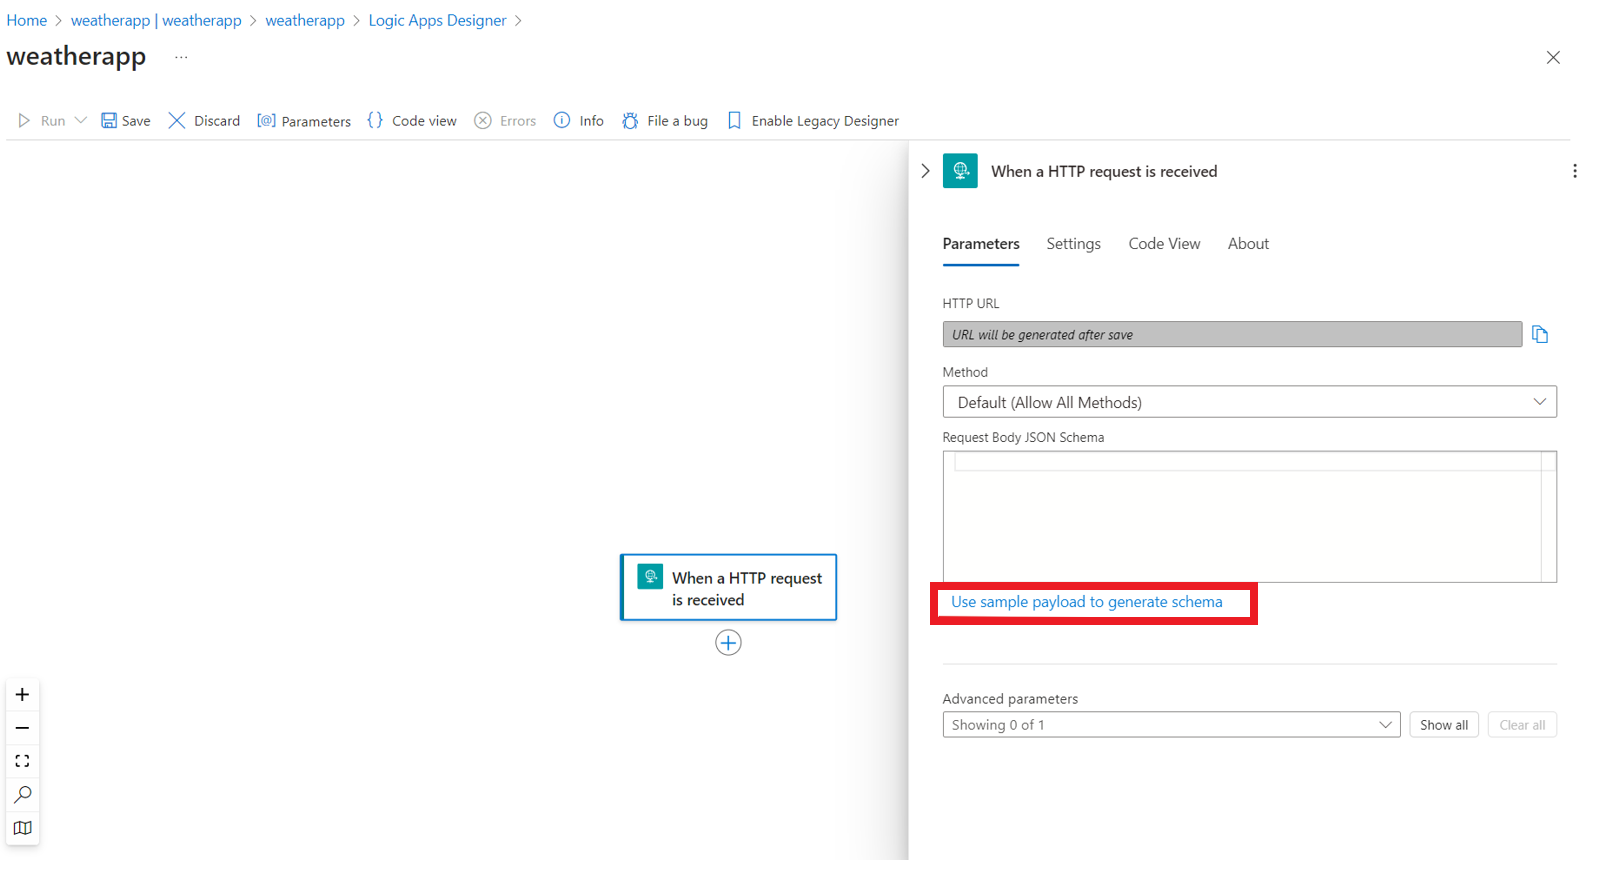Image resolution: width=1597 pixels, height=879 pixels.
Task: Add a step below the trigger
Action: coord(728,643)
